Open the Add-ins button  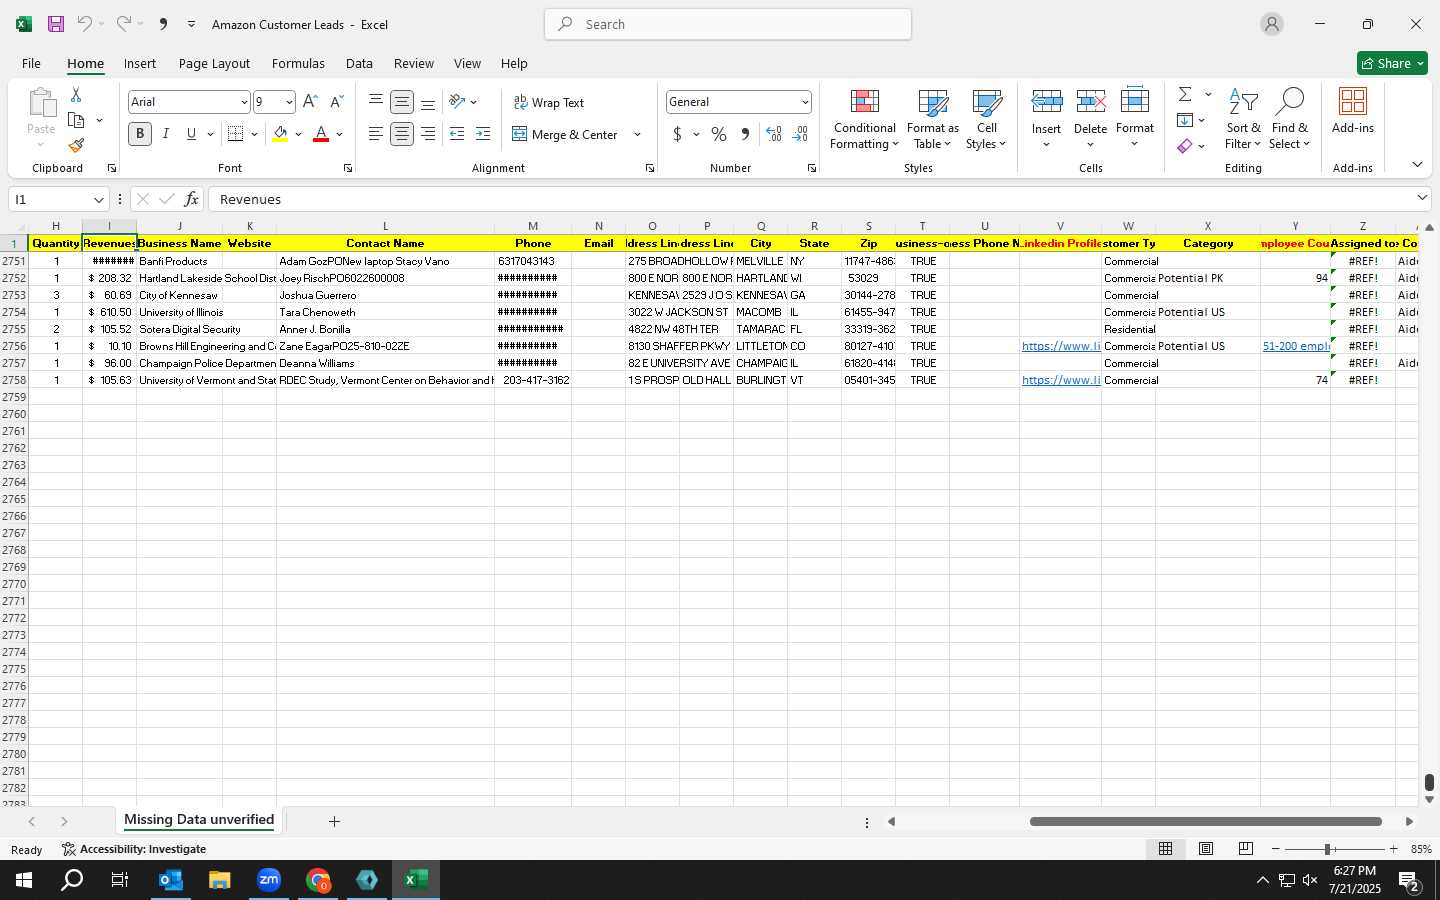tap(1353, 111)
